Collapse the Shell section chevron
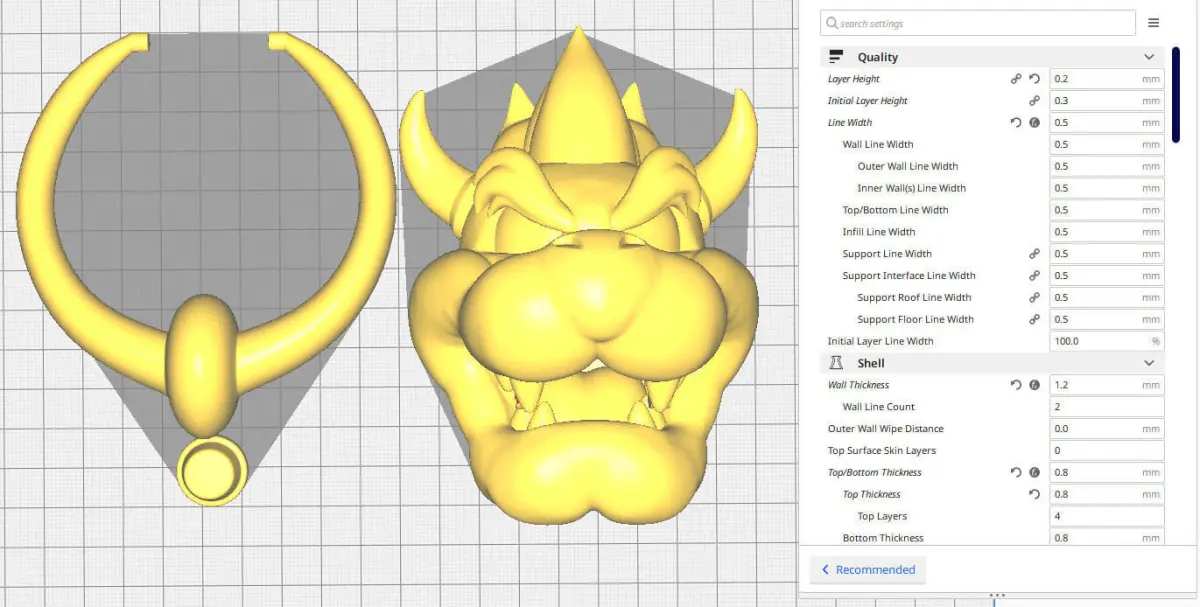This screenshot has width=1200, height=607. (1149, 363)
